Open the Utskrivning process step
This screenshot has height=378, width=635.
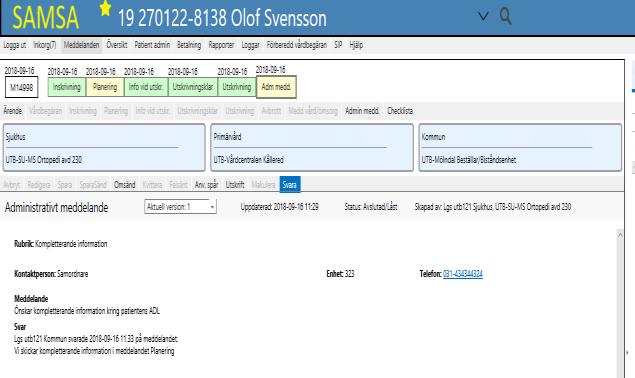pos(237,87)
